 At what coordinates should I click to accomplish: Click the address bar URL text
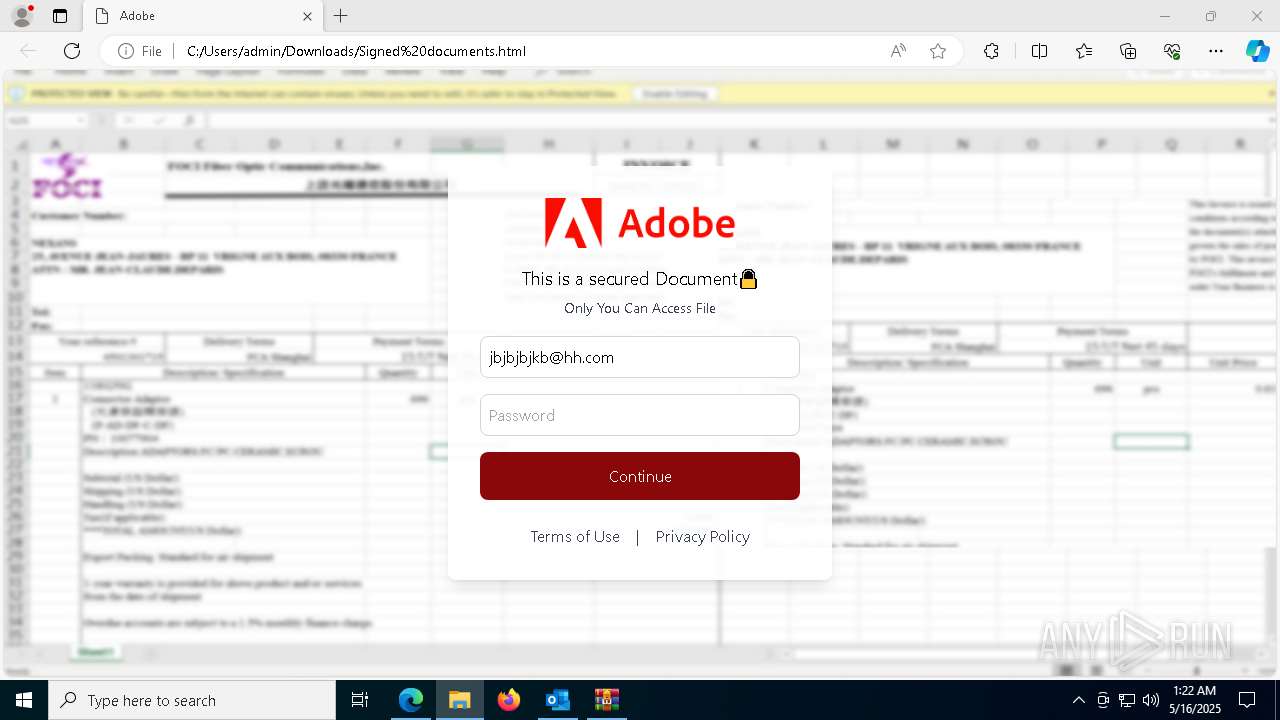[356, 51]
